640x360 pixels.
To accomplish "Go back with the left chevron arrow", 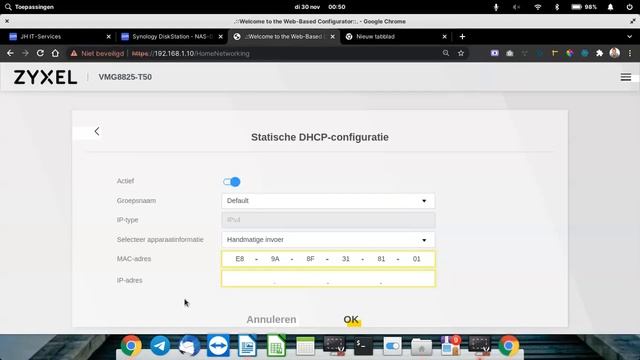I will coord(97,131).
